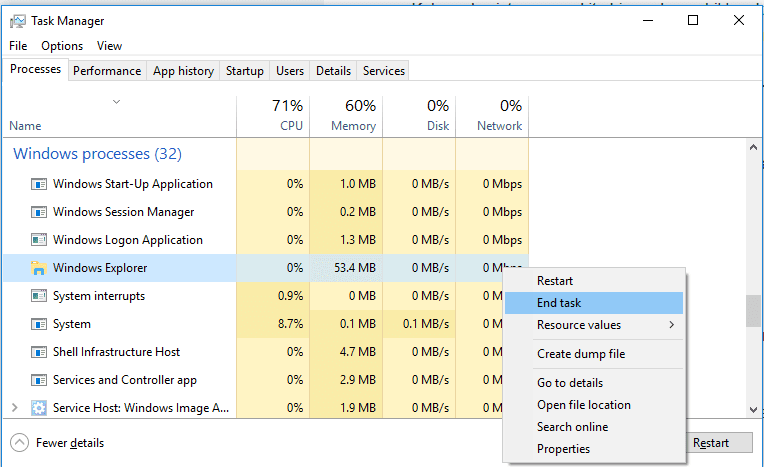Select the Services and Controller app row
Image resolution: width=764 pixels, height=475 pixels.
pyautogui.click(x=124, y=380)
